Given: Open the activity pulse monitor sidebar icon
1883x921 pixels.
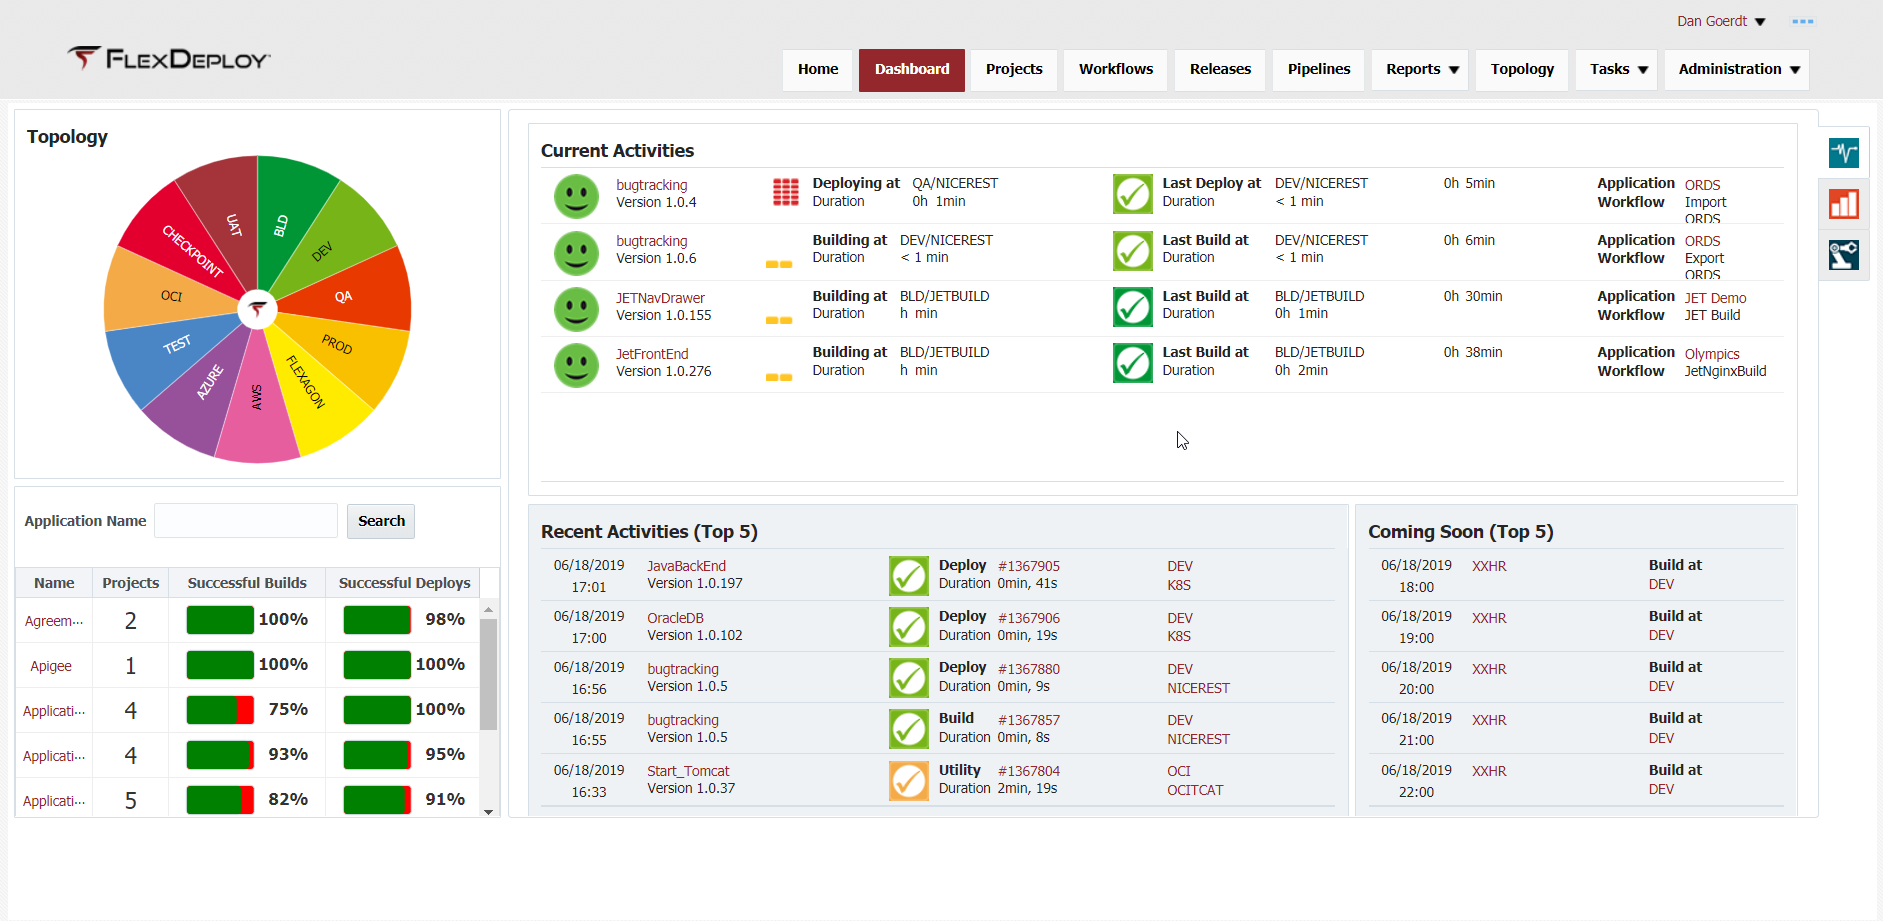Looking at the screenshot, I should tap(1843, 153).
